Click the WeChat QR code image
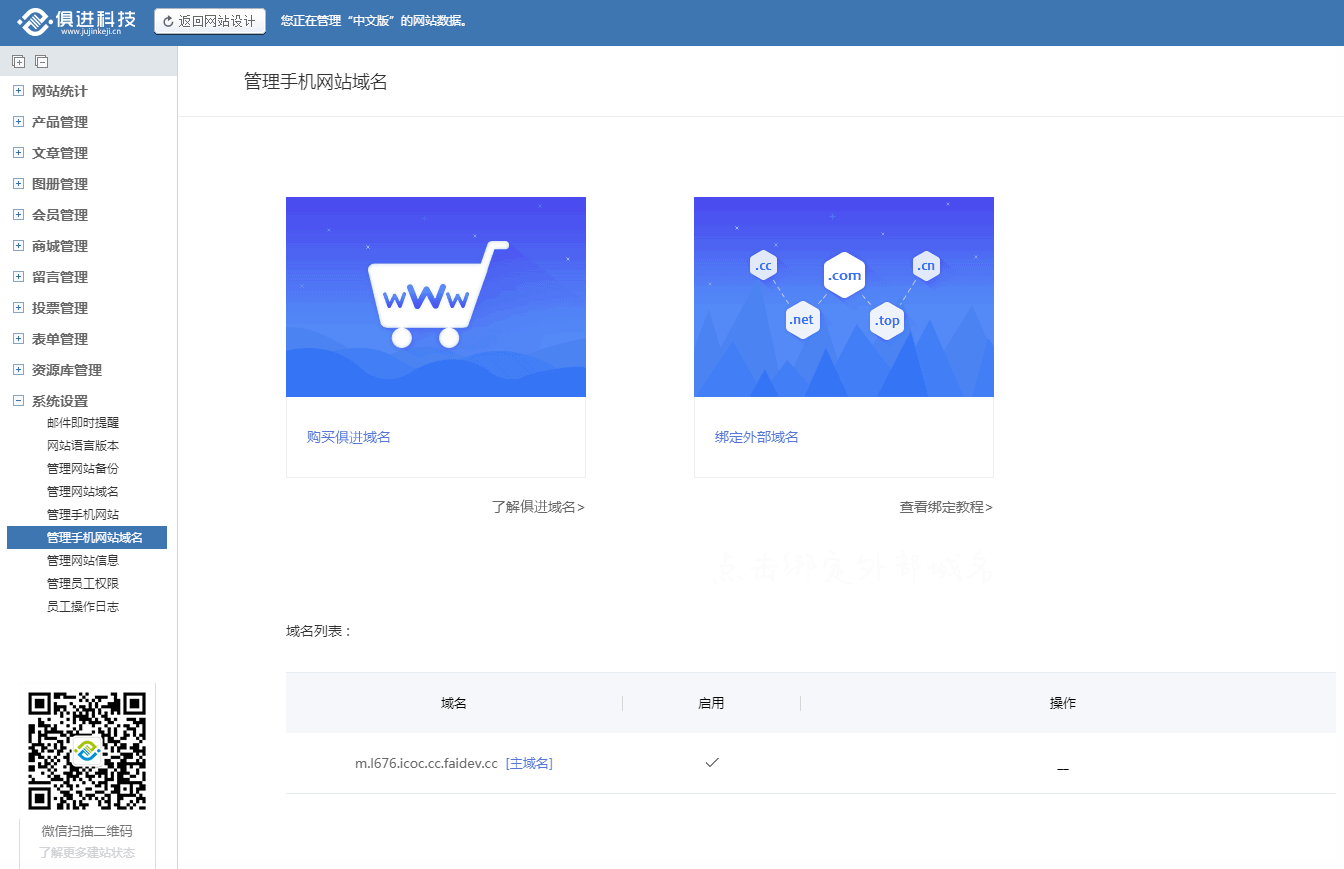Screen dimensions: 1344x869 tap(87, 750)
